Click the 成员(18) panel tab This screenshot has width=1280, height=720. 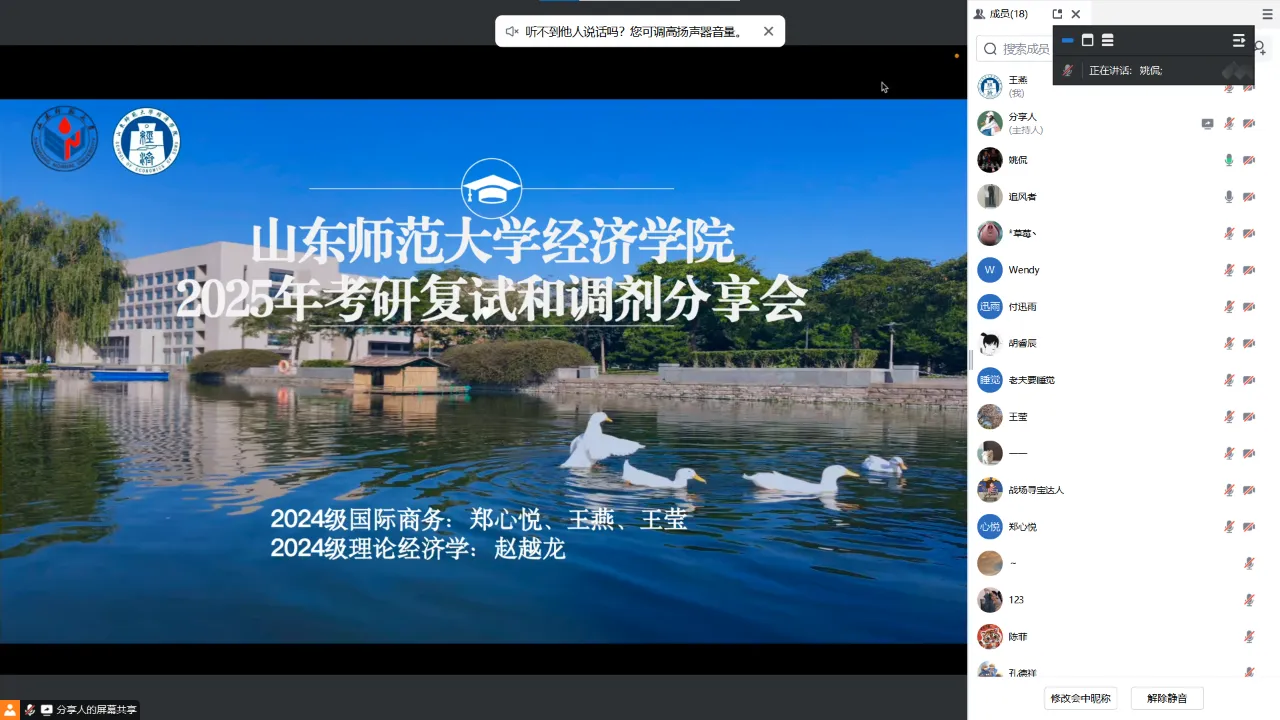point(1001,14)
